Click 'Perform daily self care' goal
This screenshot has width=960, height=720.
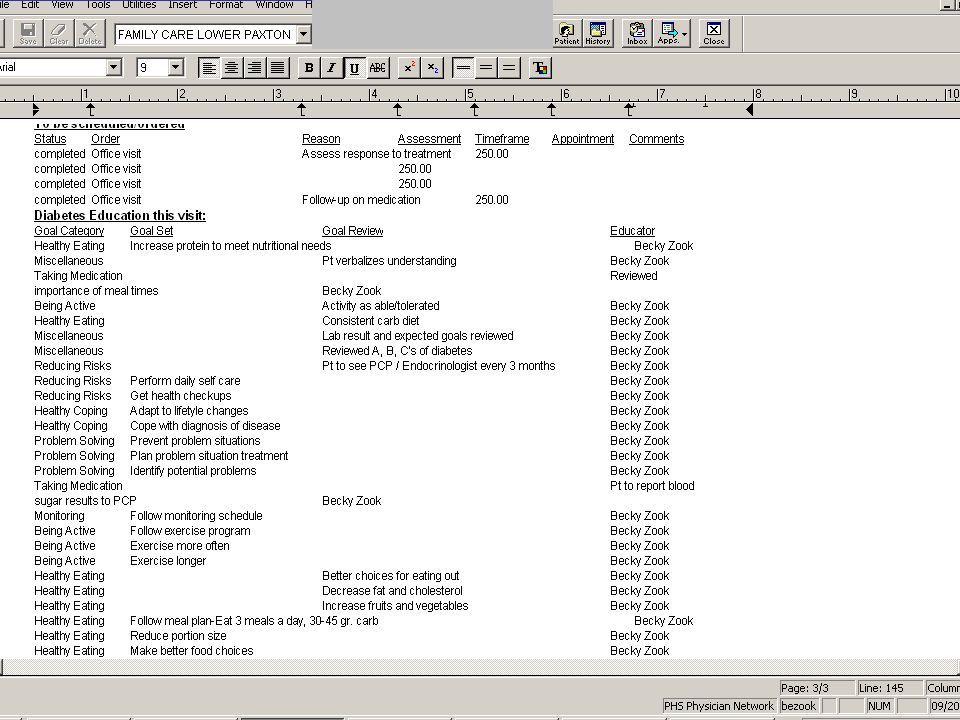coord(185,381)
